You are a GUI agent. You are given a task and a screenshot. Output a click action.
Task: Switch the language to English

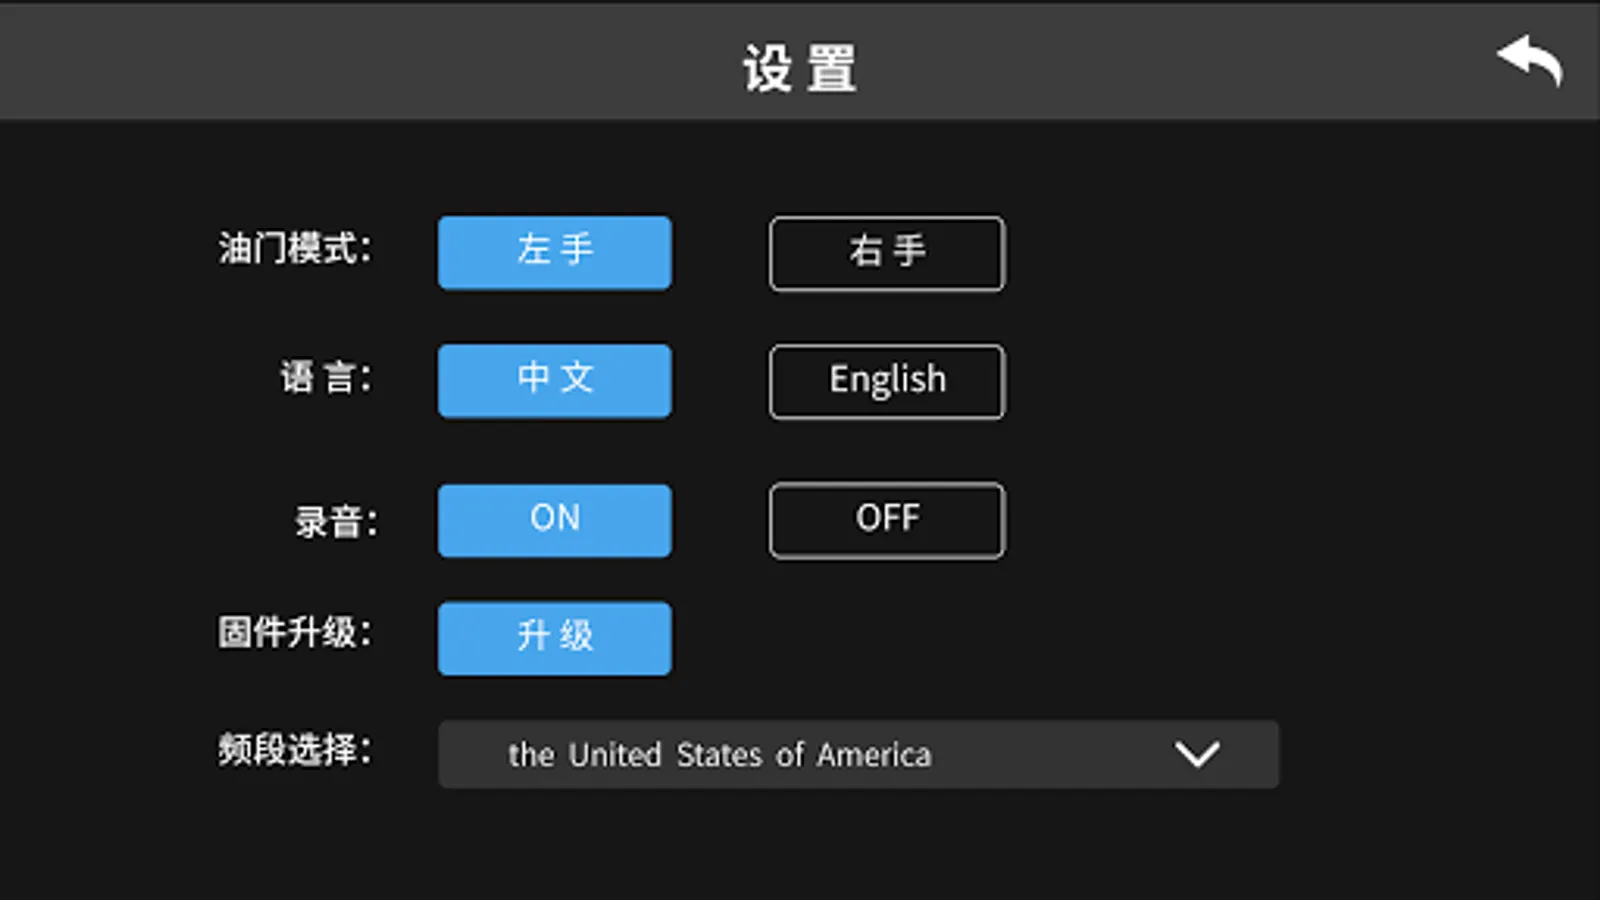pyautogui.click(x=886, y=381)
